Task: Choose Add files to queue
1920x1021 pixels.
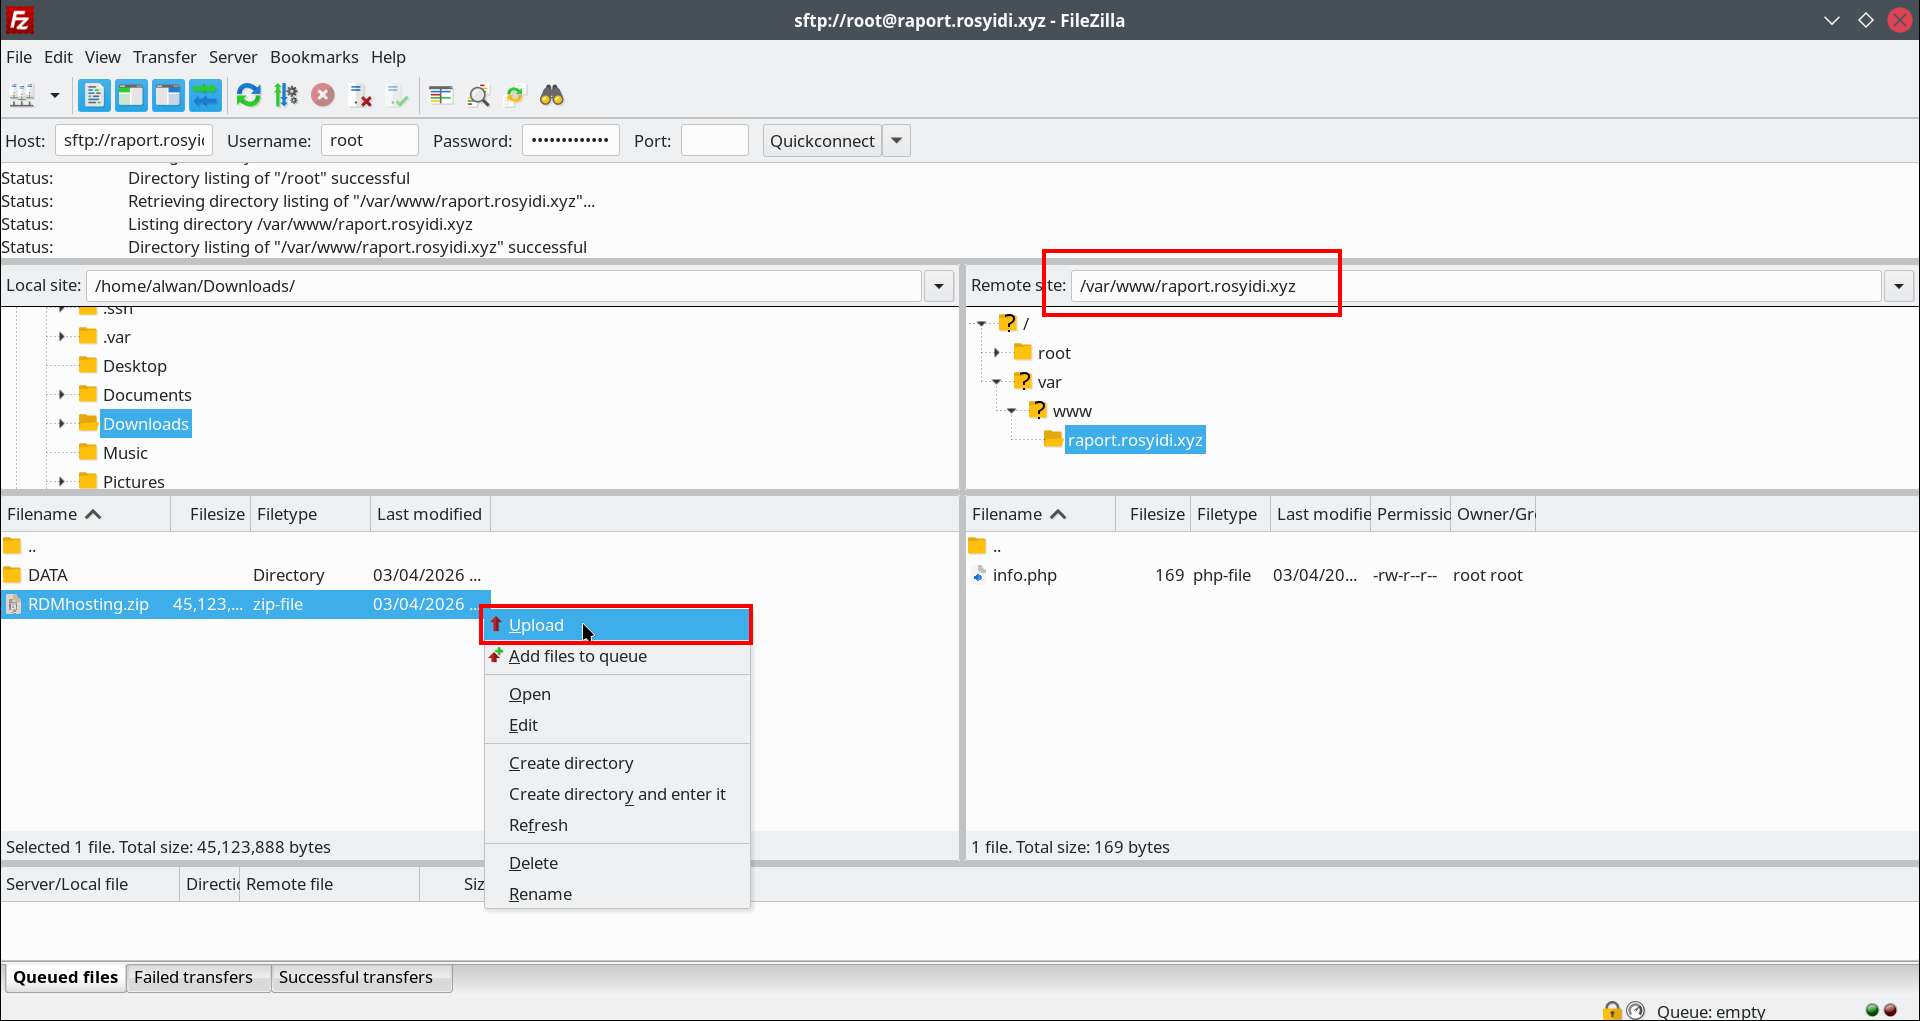Action: point(577,657)
